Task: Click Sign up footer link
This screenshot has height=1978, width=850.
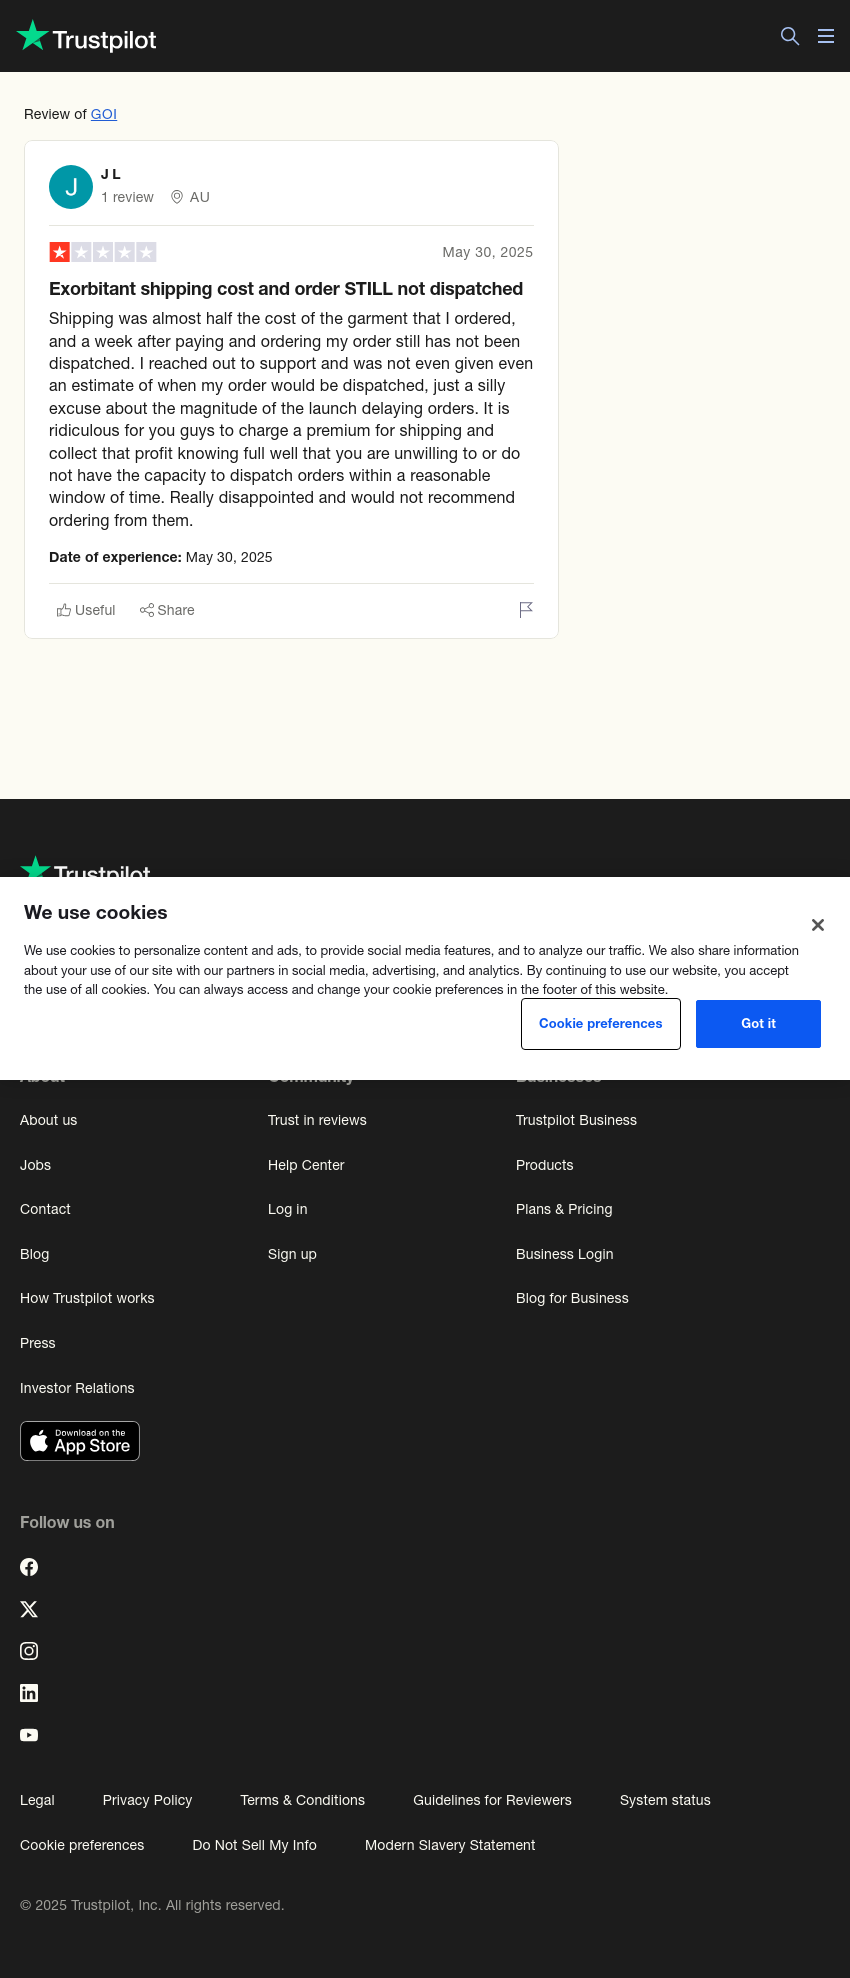Action: pos(292,1254)
